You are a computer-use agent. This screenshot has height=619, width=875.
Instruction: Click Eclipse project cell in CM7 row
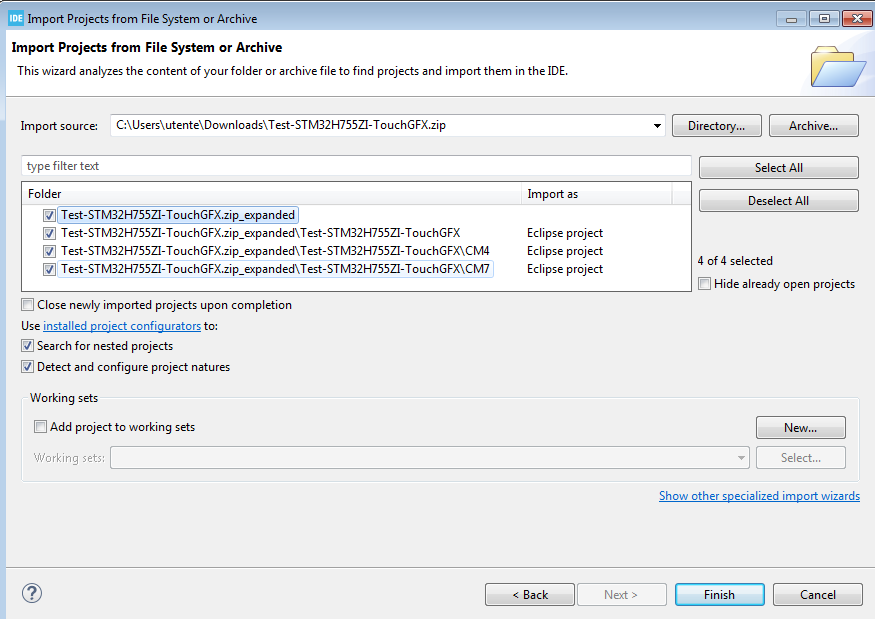565,269
